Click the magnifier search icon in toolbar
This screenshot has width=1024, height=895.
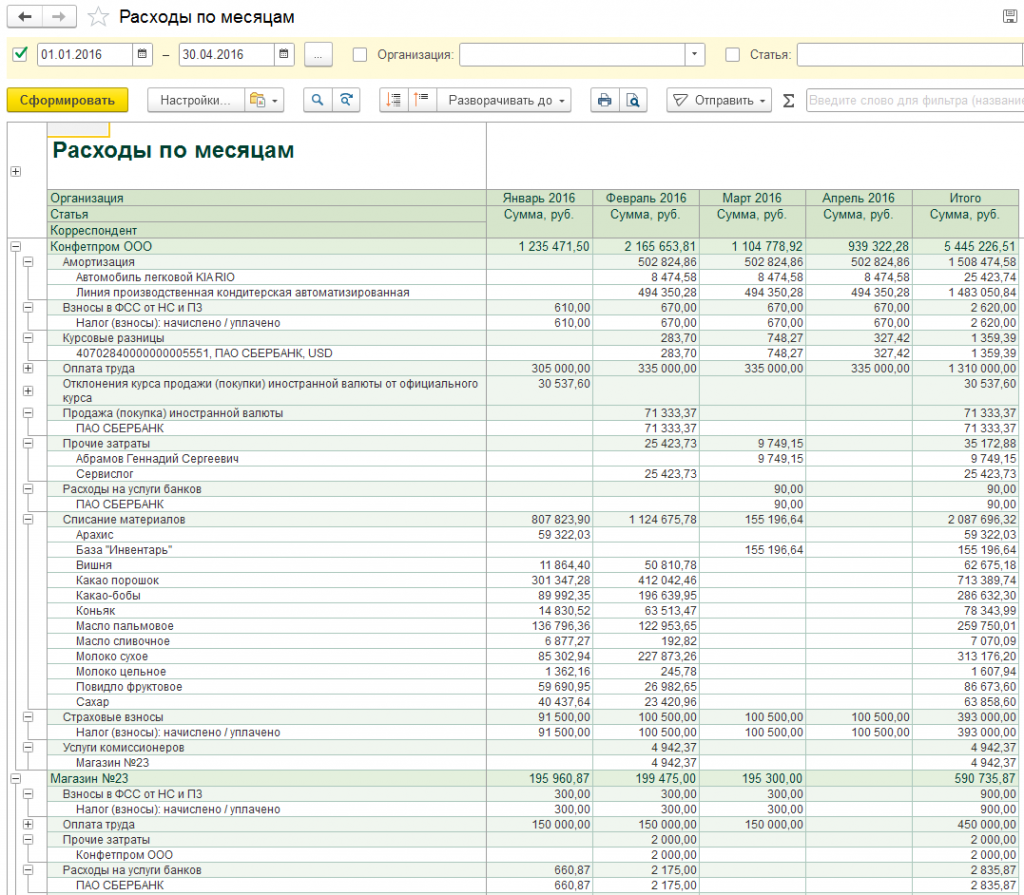[318, 100]
